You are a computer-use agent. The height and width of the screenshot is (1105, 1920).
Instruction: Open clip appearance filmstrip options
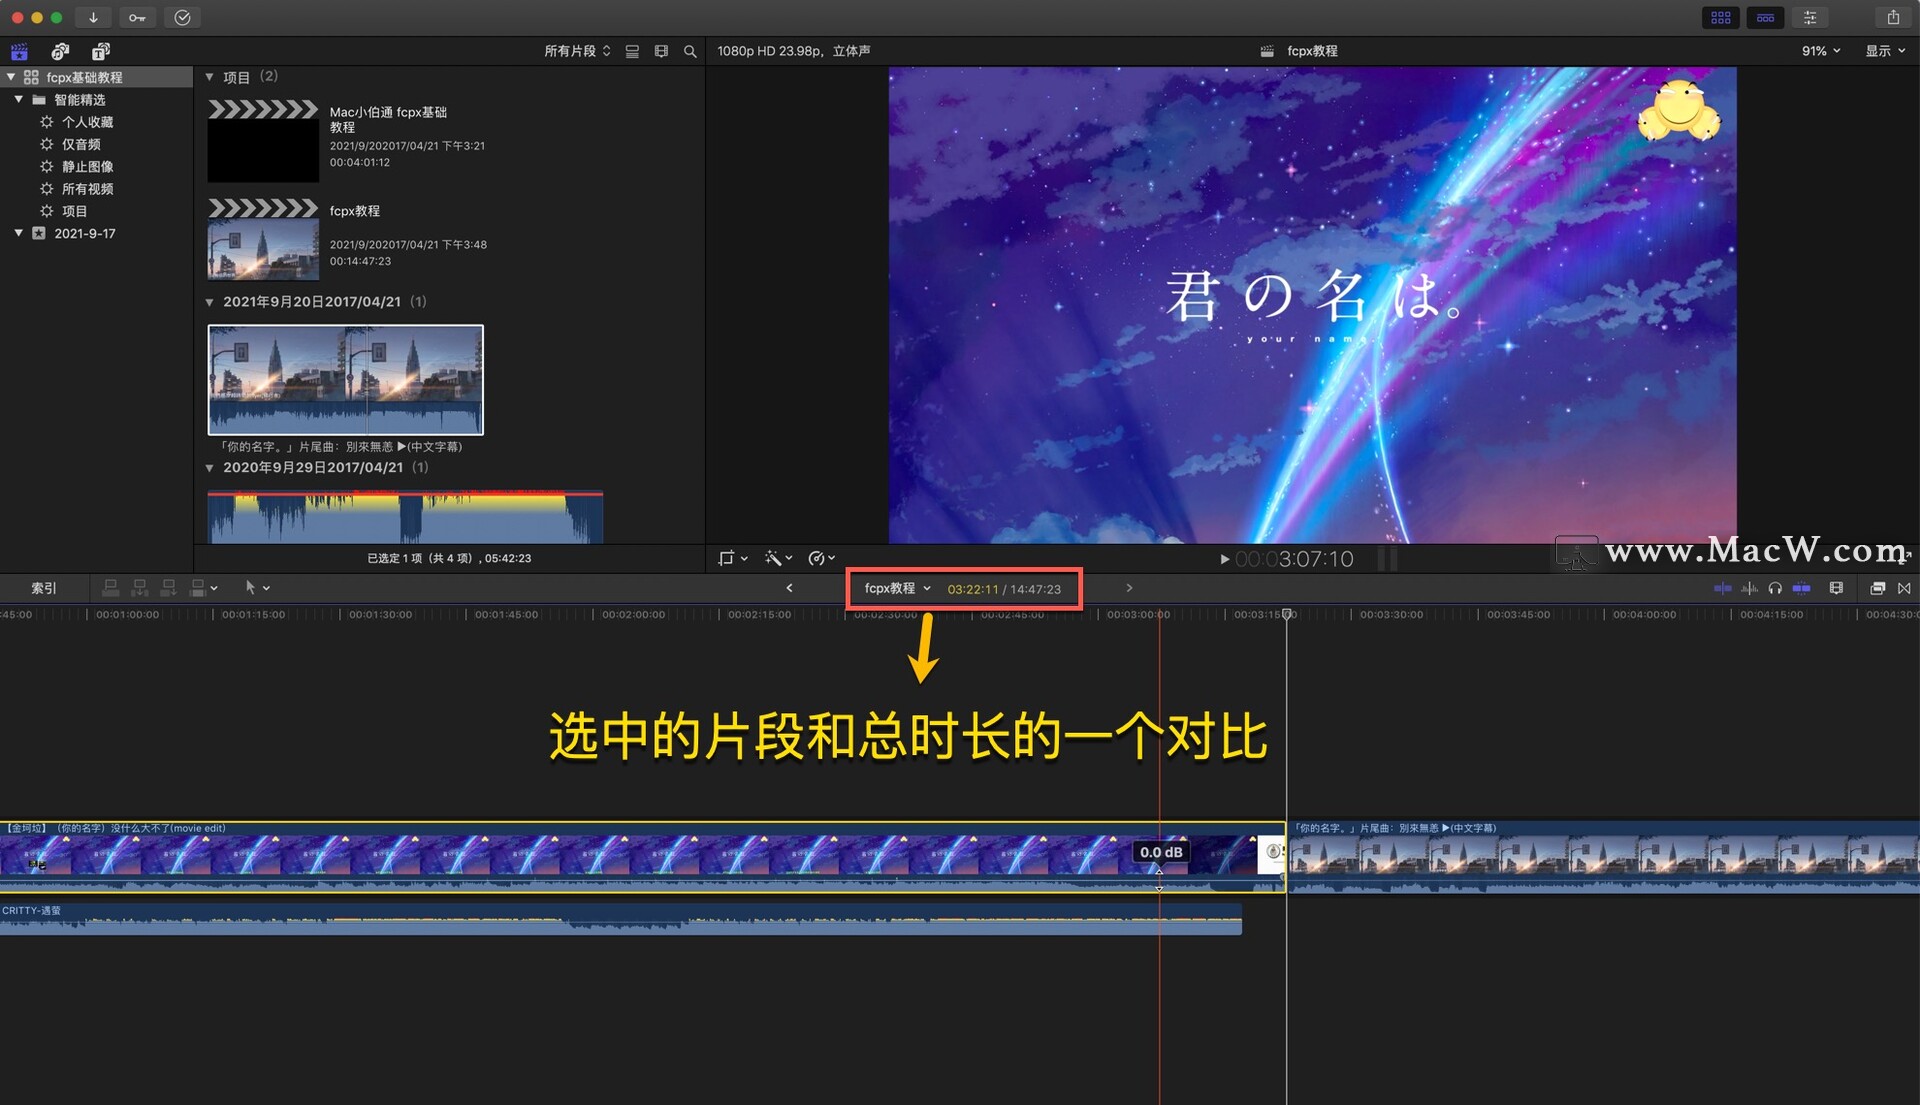click(1836, 588)
